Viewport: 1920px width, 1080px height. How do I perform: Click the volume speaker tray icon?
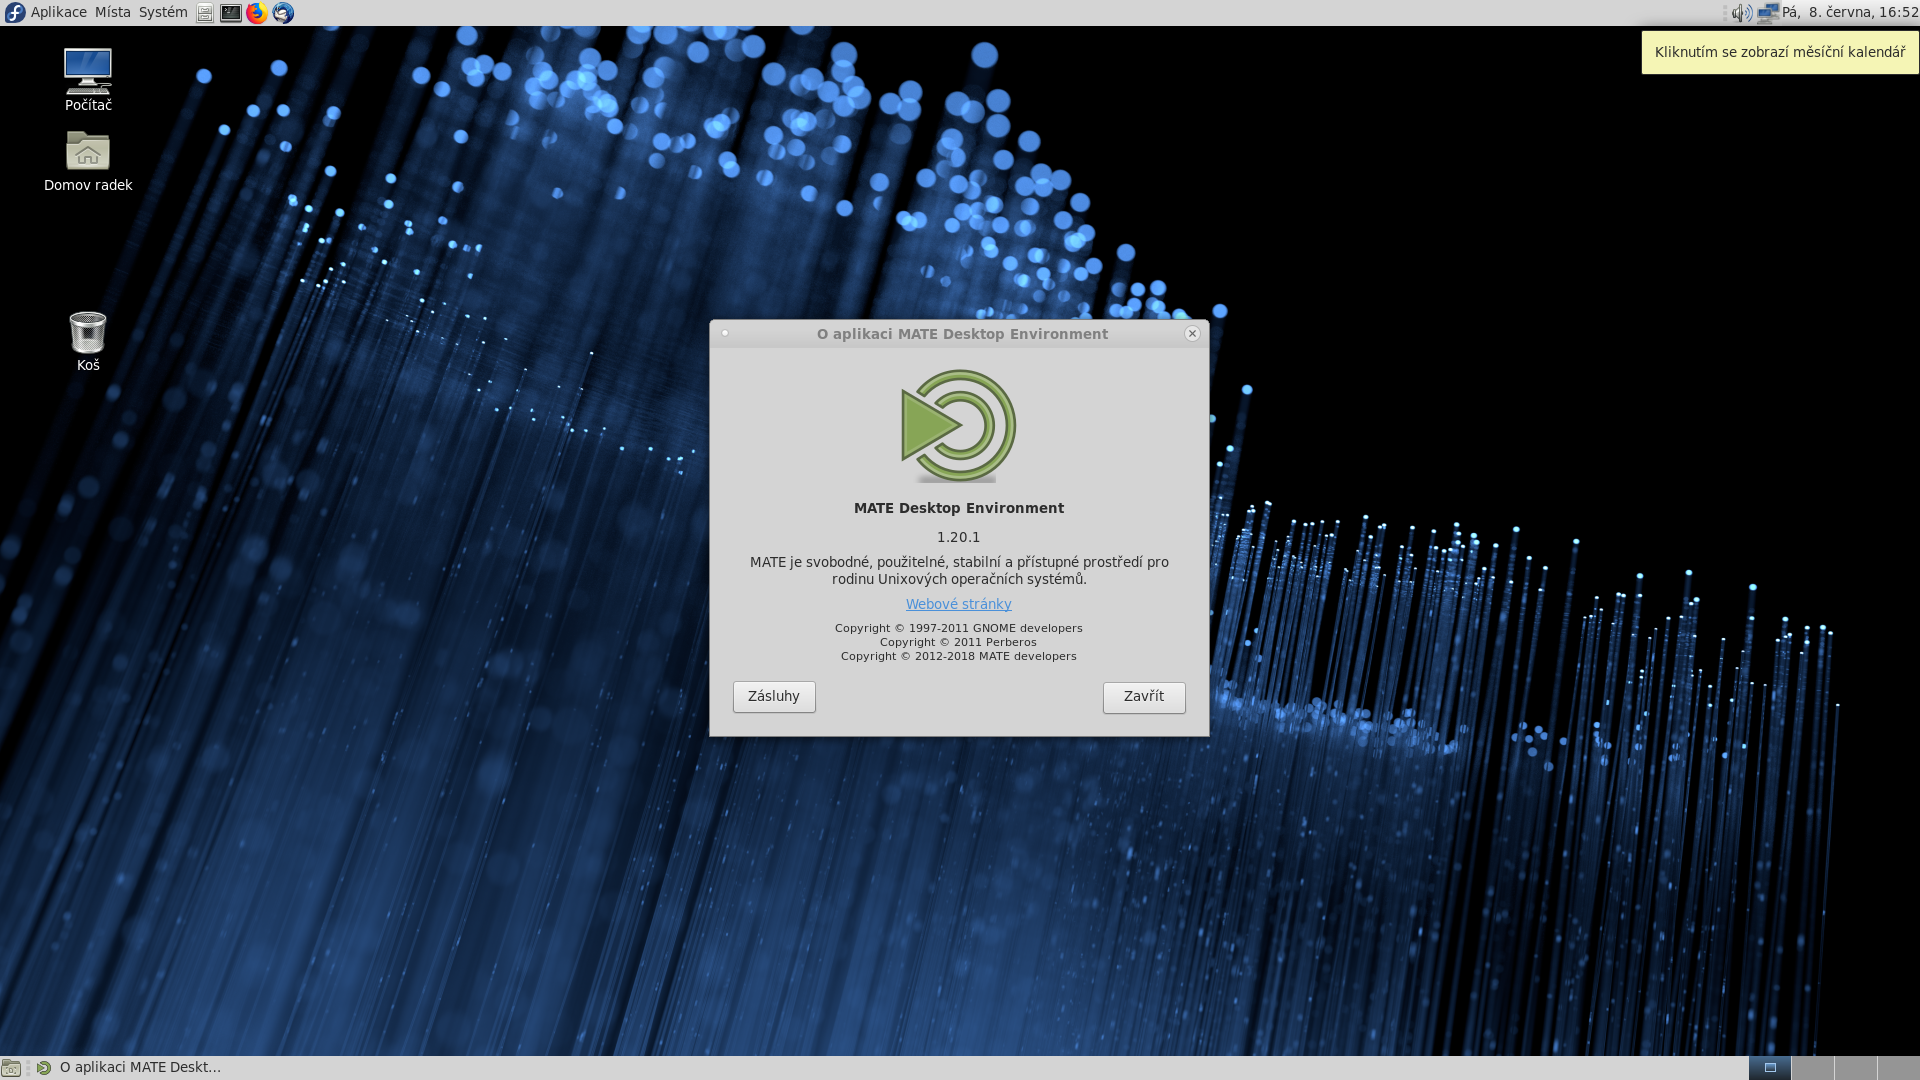click(1741, 13)
